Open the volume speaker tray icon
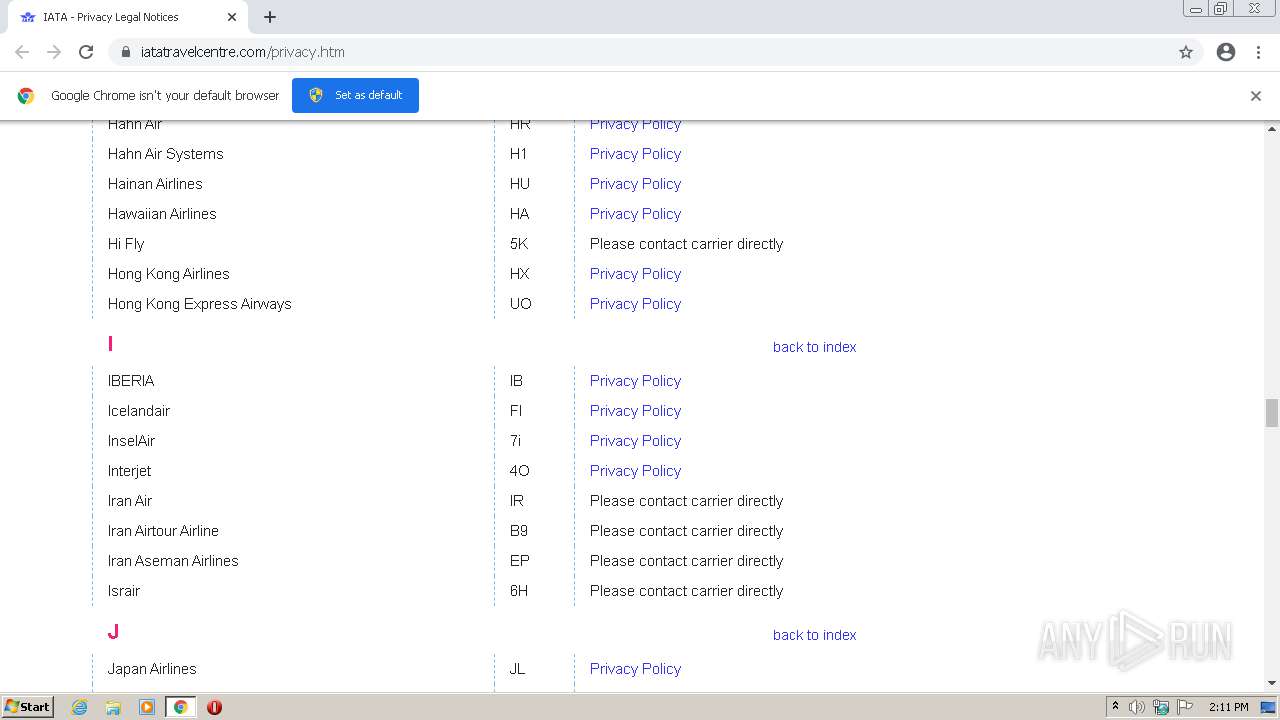Screen dimensions: 1280x720 pyautogui.click(x=1137, y=707)
